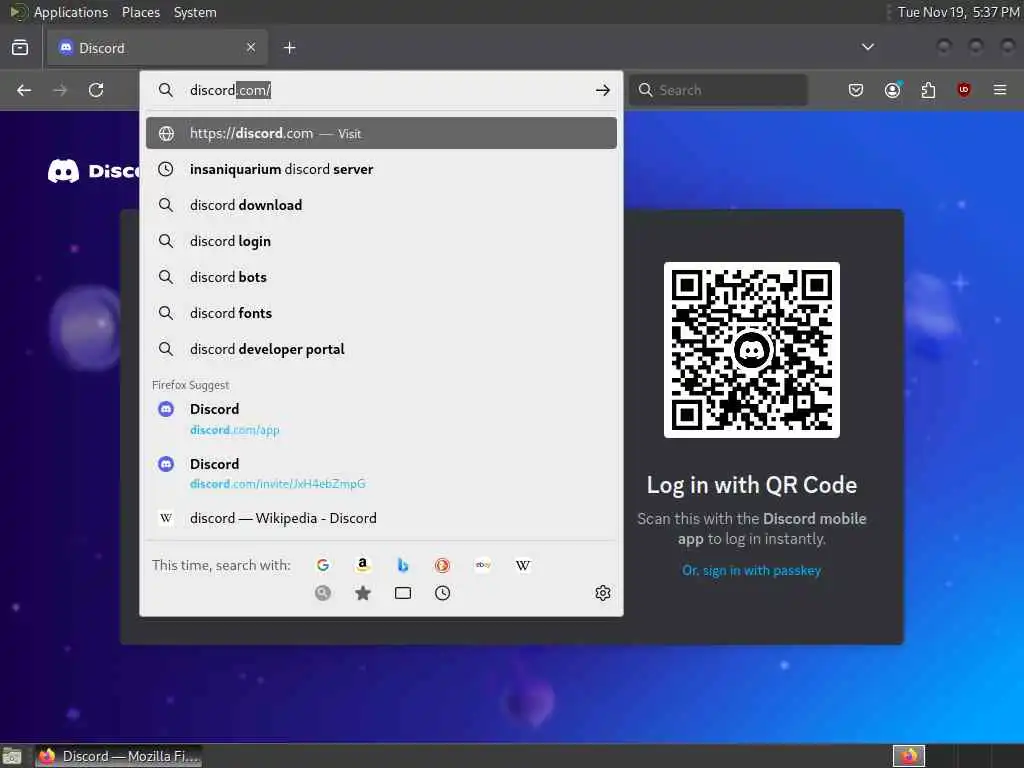Open the discord.com/app suggestion
The width and height of the screenshot is (1024, 768).
[381, 419]
